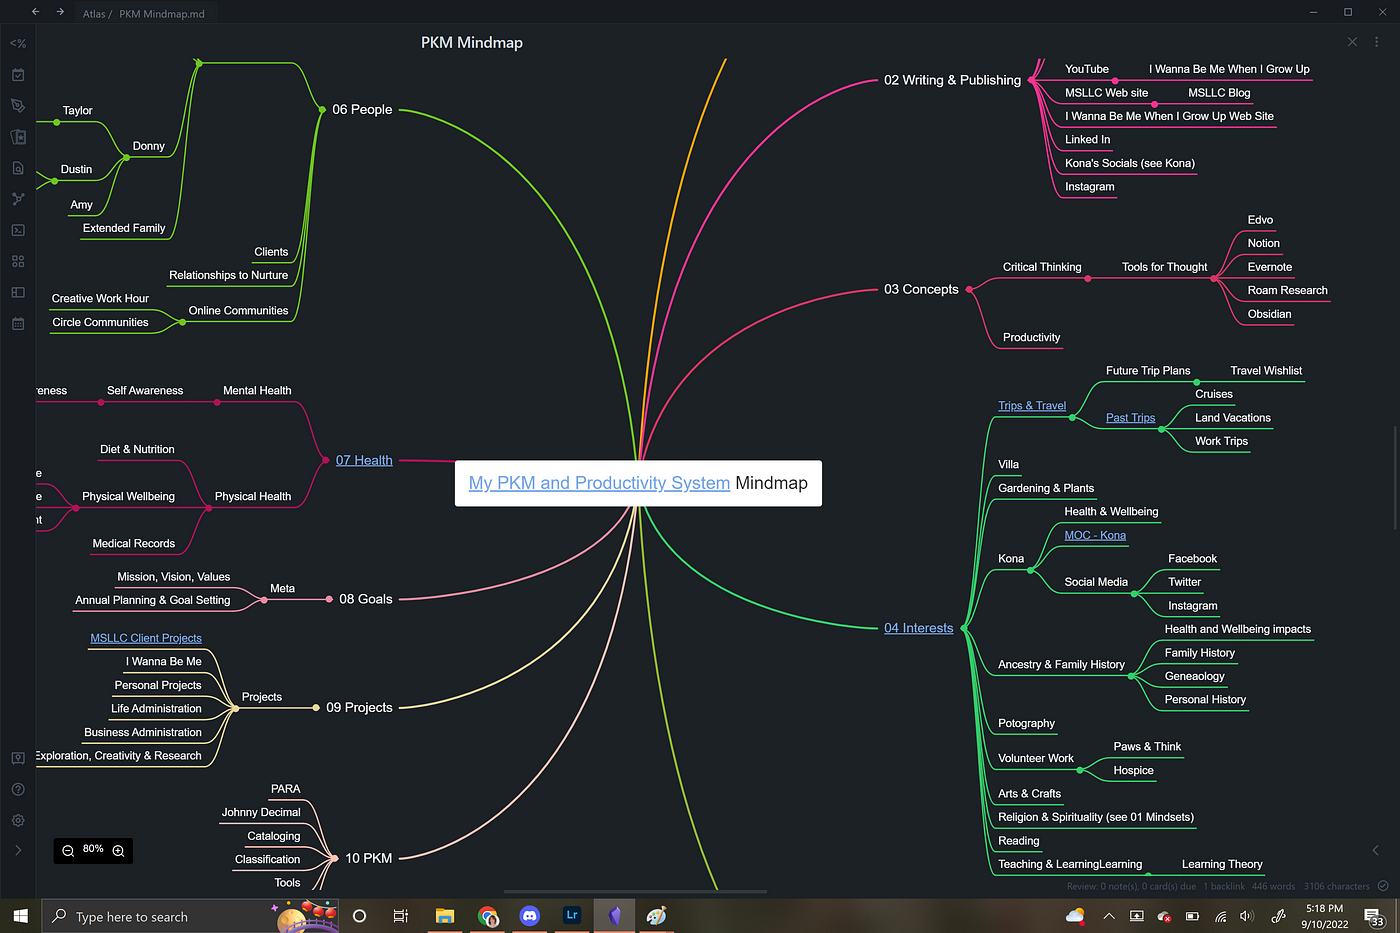This screenshot has width=1400, height=933.
Task: Select the Relationships to Nurture node
Action: point(228,275)
